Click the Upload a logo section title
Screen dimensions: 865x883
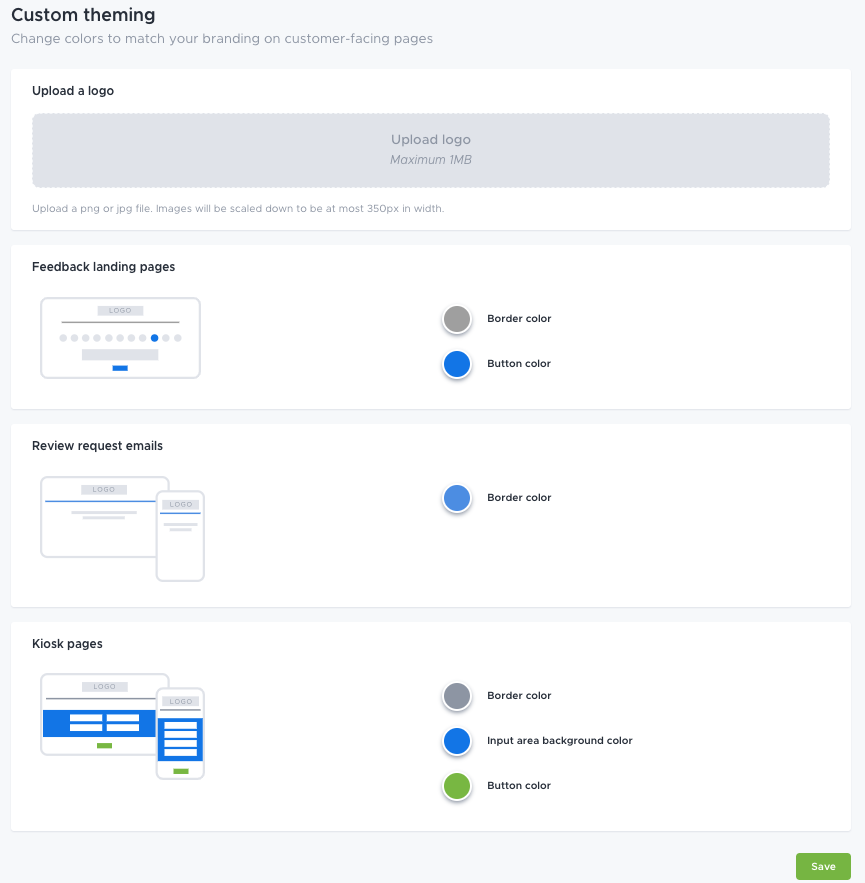[73, 91]
